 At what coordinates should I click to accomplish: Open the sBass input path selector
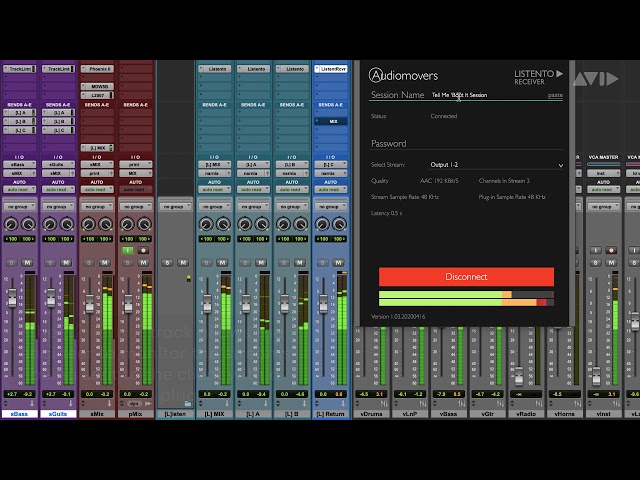tap(19, 164)
